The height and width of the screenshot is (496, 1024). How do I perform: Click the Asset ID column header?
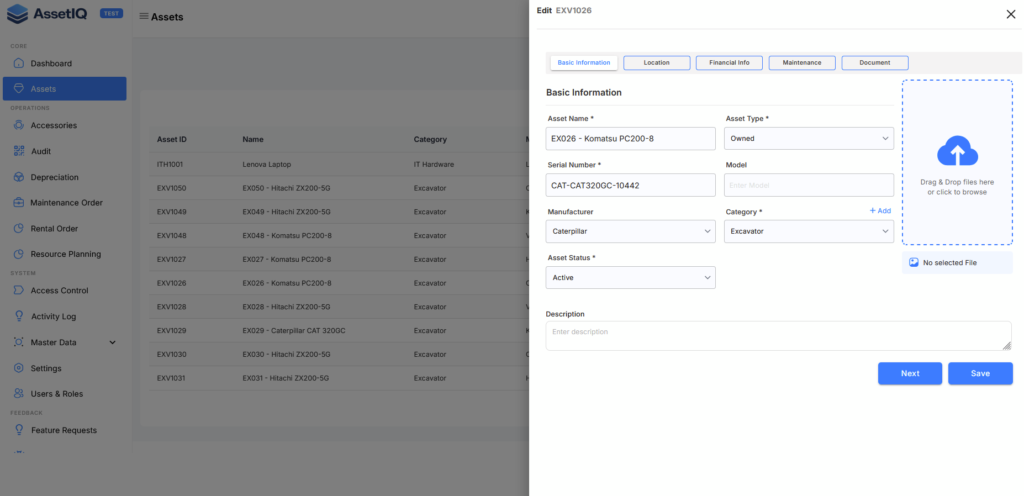point(172,139)
